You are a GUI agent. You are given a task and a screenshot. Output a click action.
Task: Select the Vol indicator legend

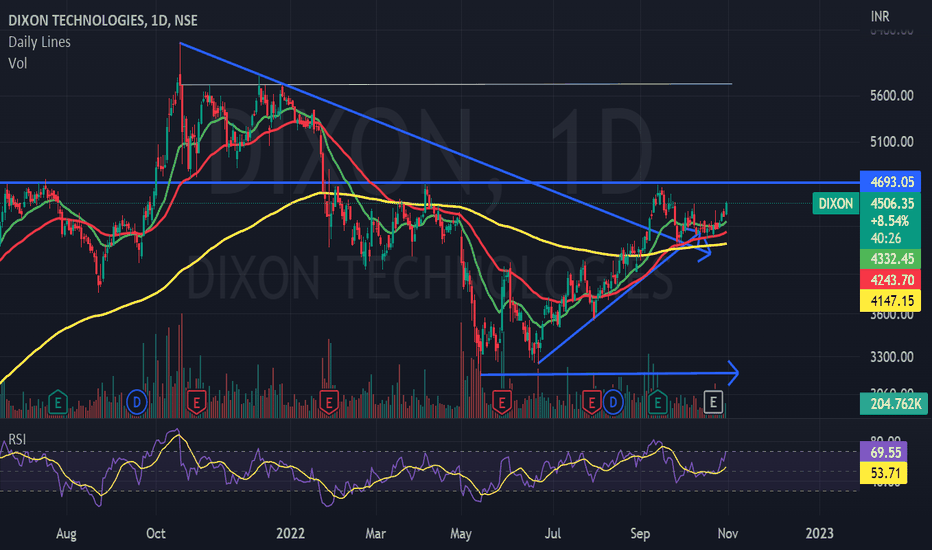(18, 63)
